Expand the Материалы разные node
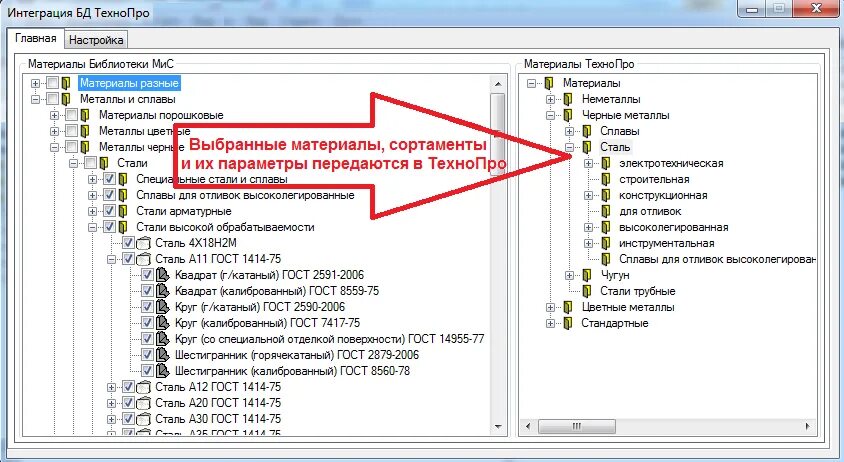 [x=36, y=83]
